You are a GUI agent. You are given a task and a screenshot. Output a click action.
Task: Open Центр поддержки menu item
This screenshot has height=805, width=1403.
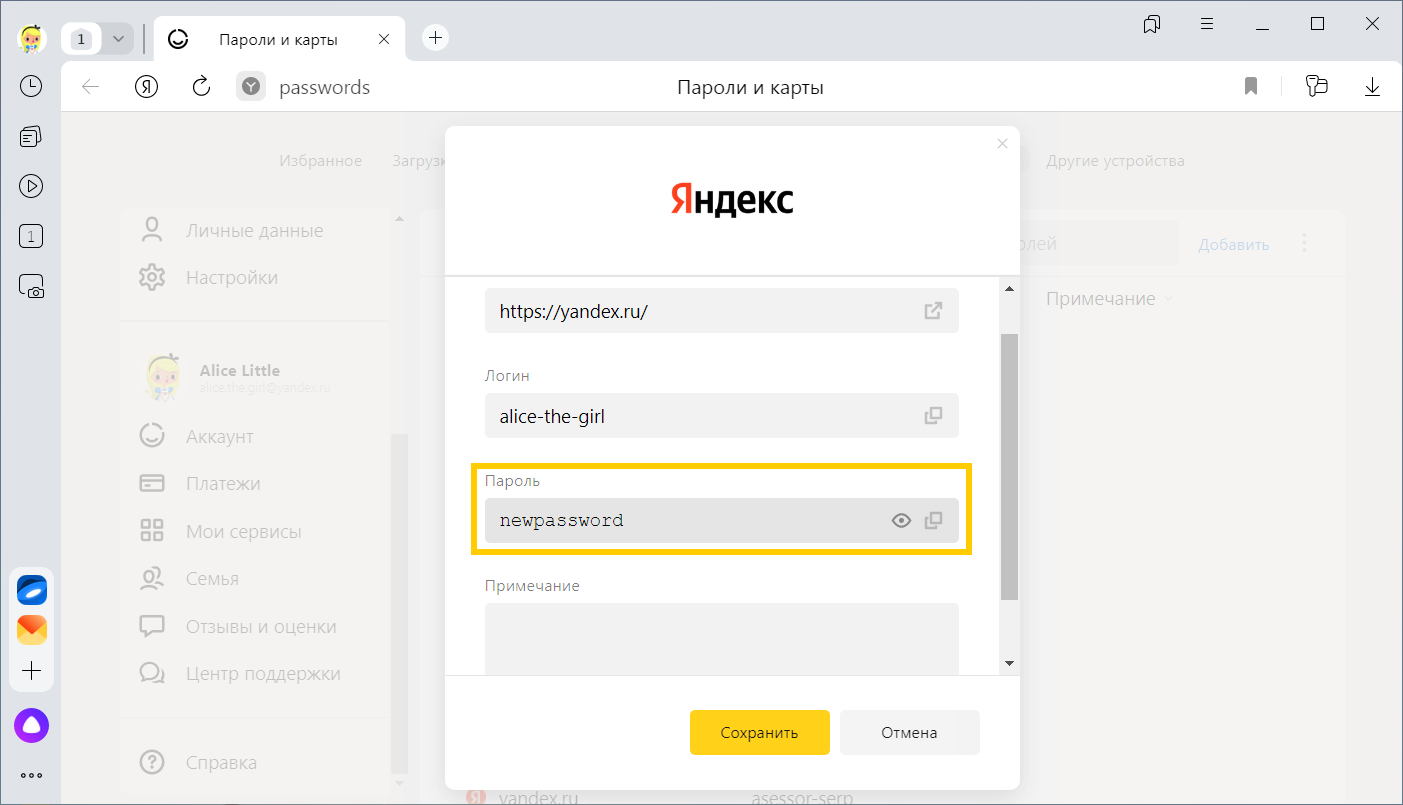(x=263, y=674)
